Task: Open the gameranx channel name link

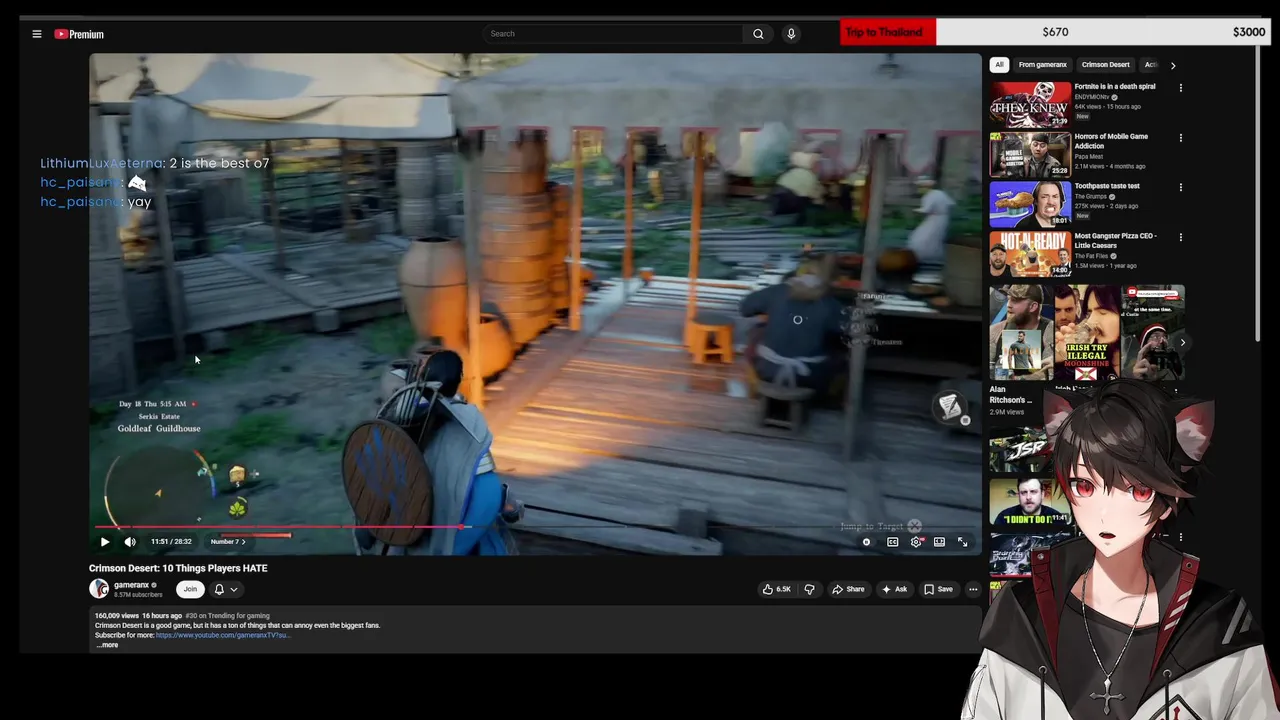Action: click(x=131, y=585)
